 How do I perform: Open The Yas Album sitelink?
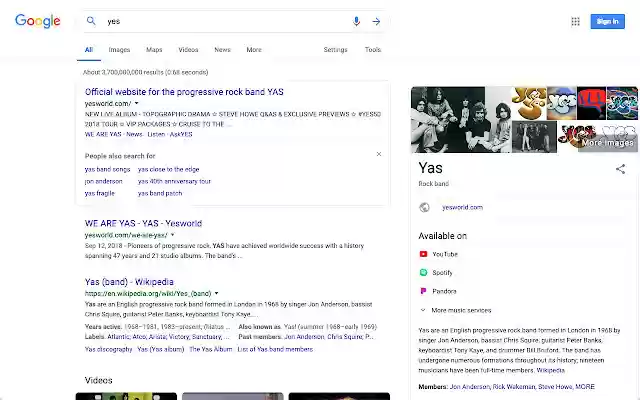[x=211, y=349]
